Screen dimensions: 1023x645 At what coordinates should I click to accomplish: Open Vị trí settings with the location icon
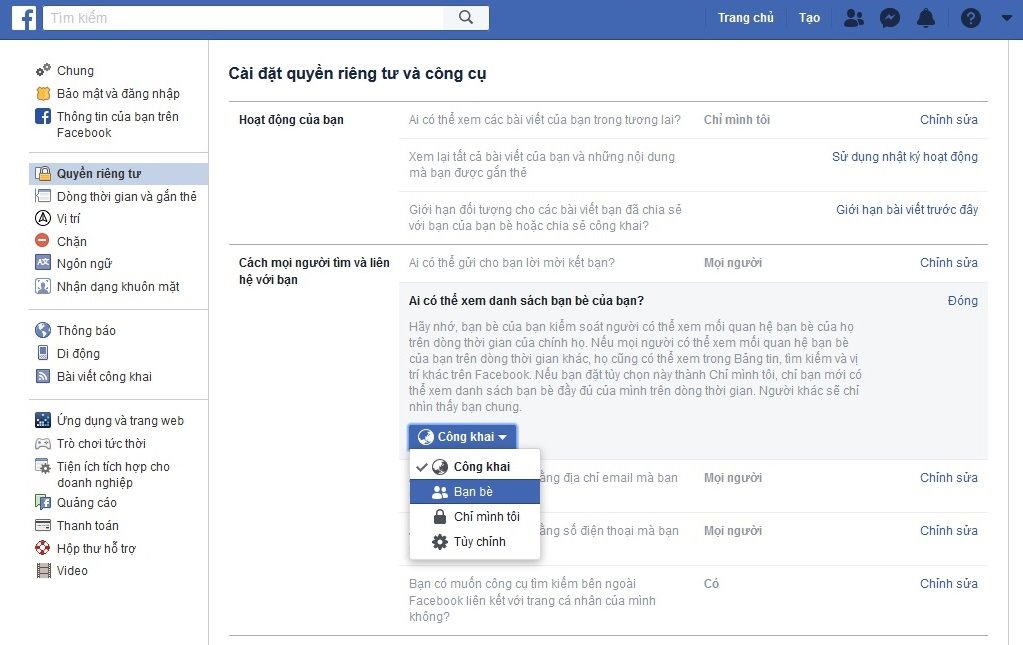67,218
